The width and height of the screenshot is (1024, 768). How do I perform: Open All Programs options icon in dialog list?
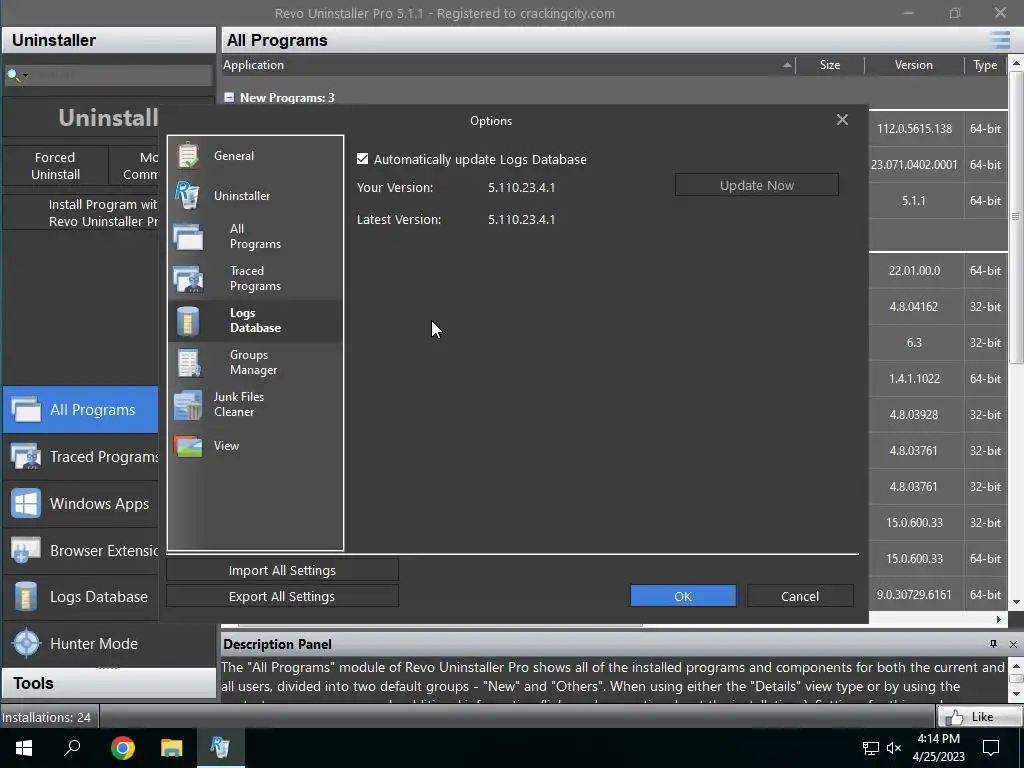click(188, 236)
